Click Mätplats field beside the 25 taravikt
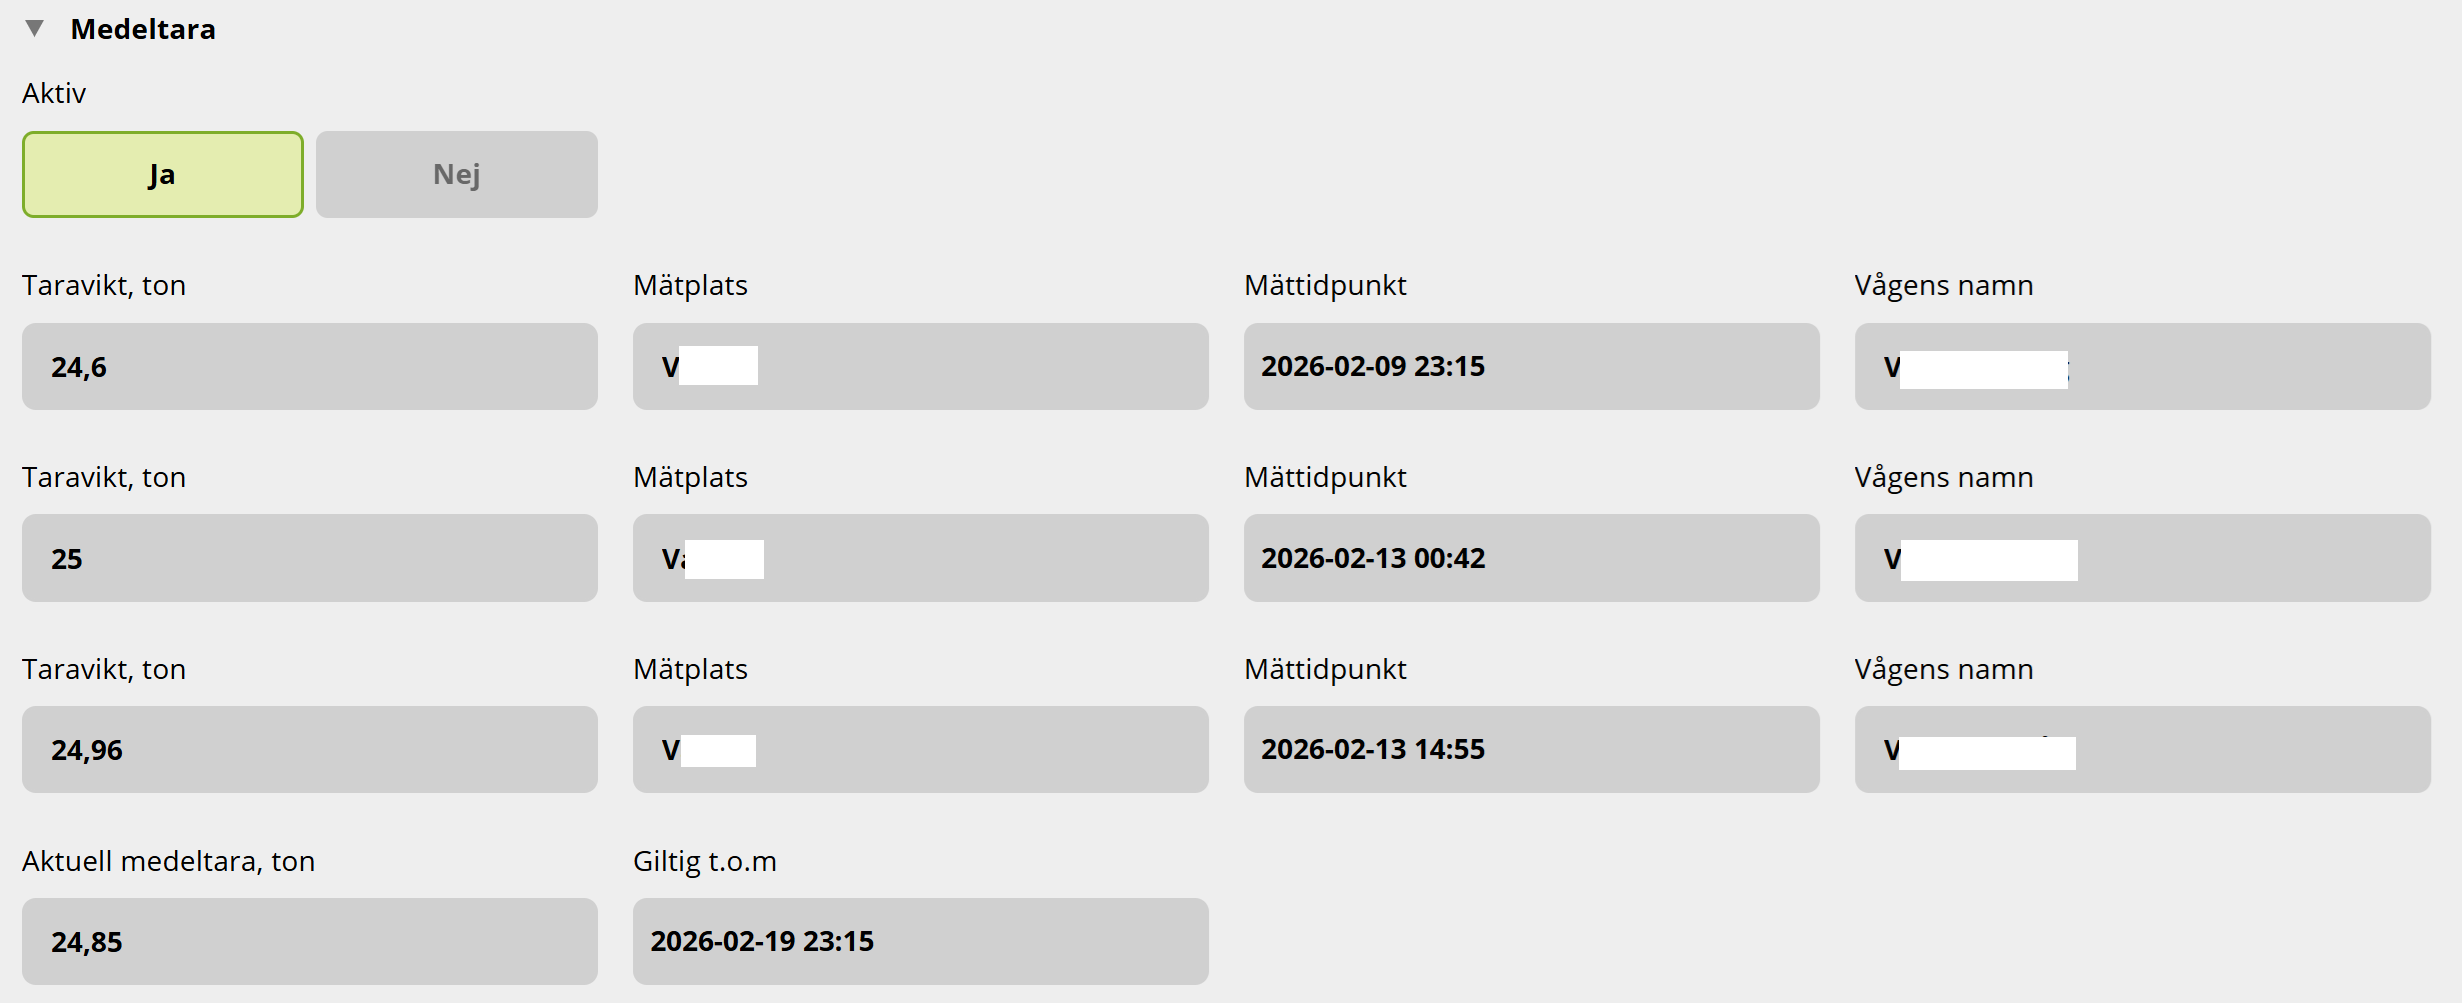2462x1003 pixels. (920, 559)
